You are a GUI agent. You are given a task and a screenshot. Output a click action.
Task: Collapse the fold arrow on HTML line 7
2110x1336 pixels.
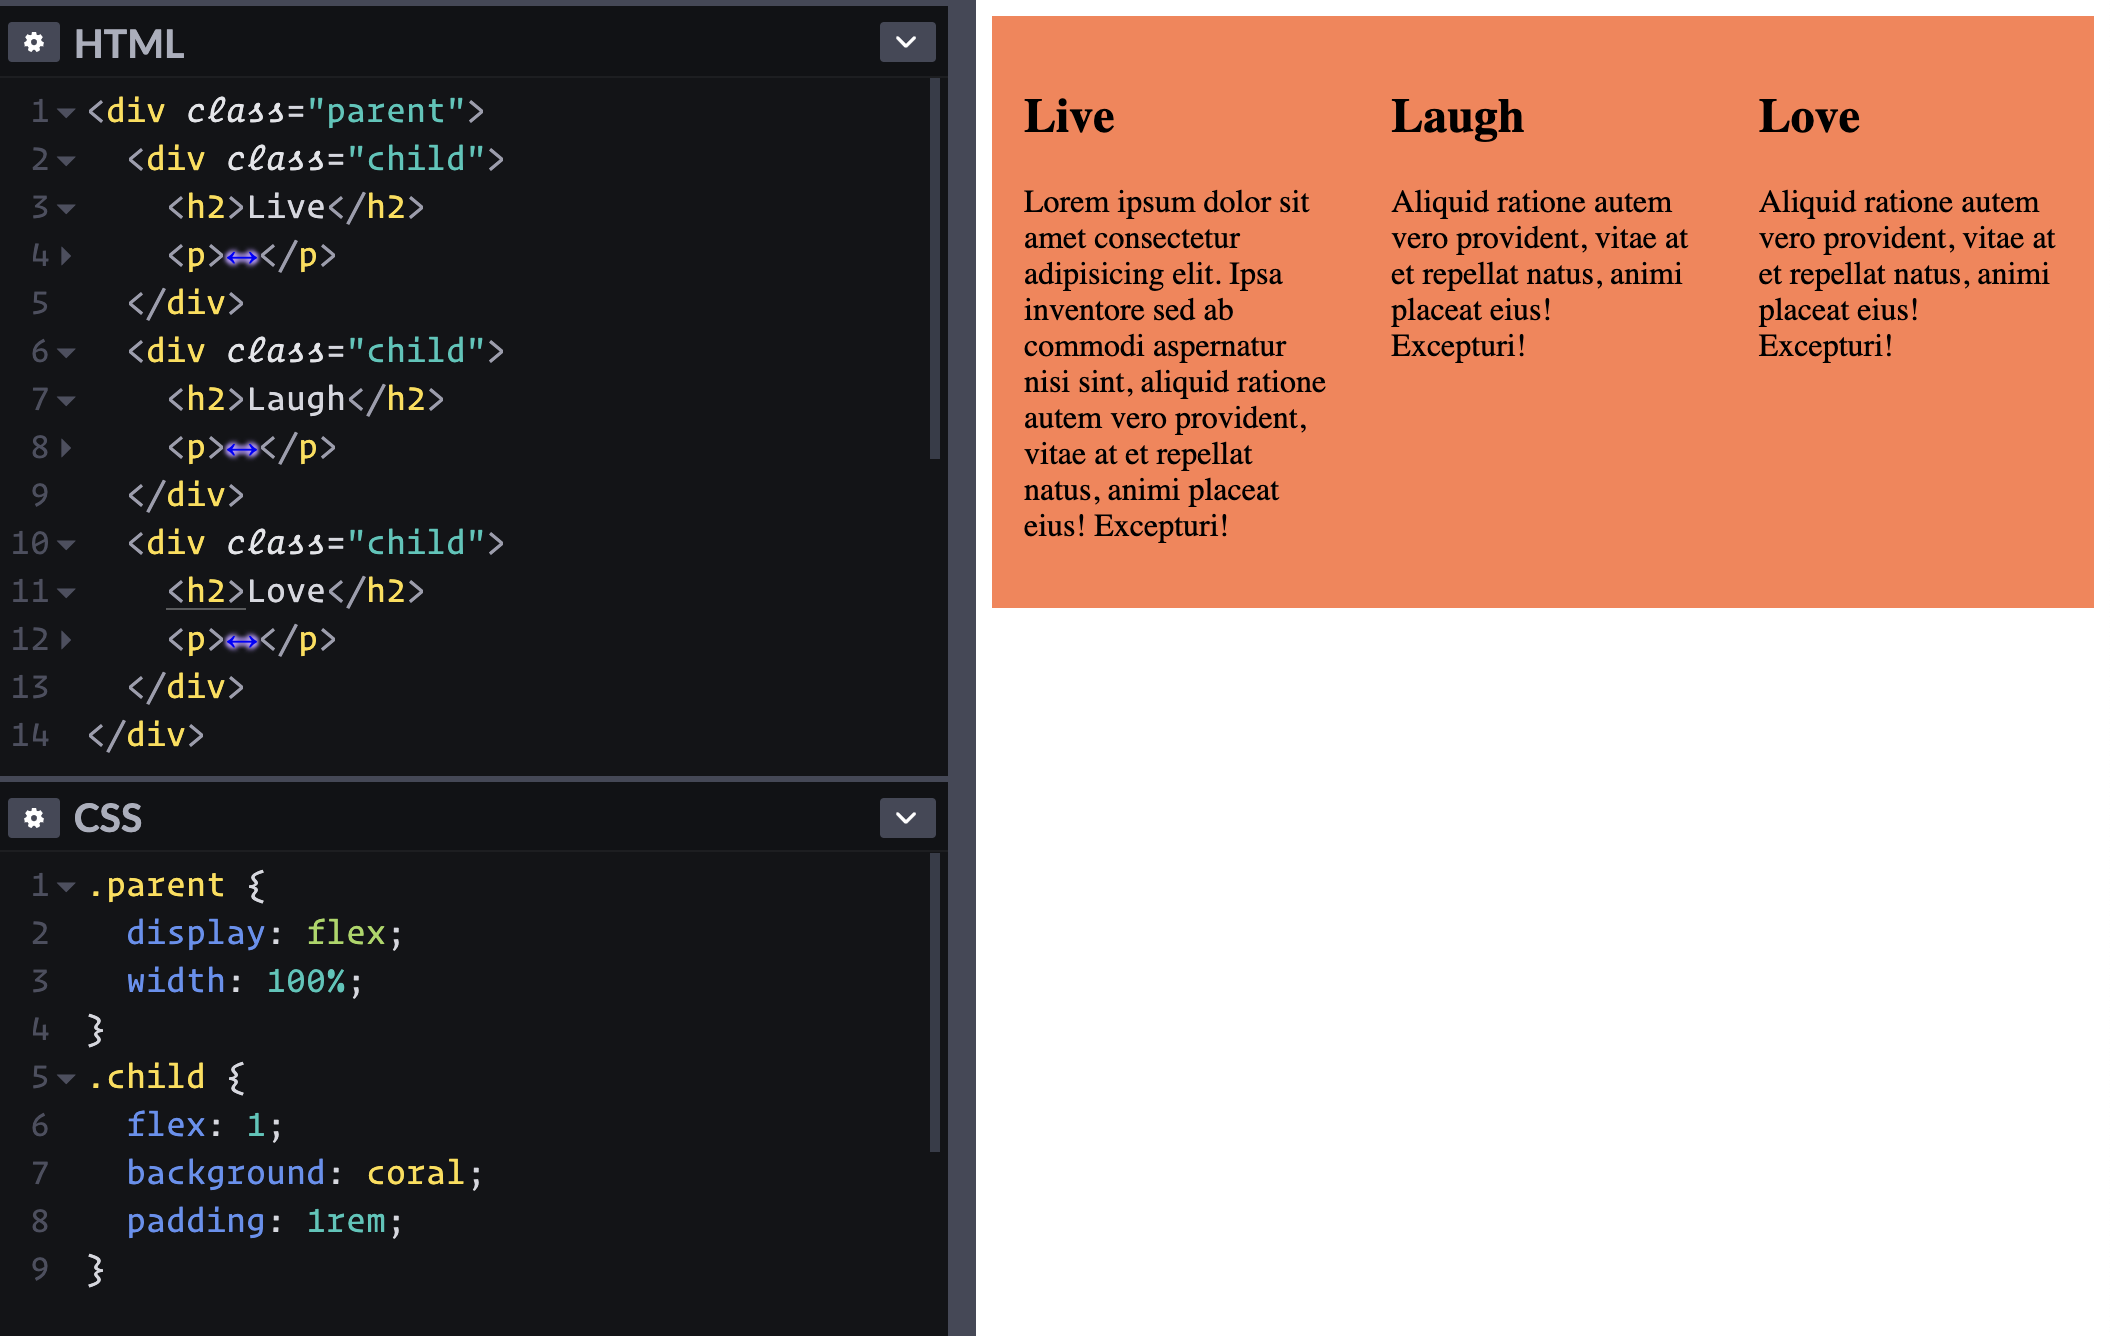66,400
